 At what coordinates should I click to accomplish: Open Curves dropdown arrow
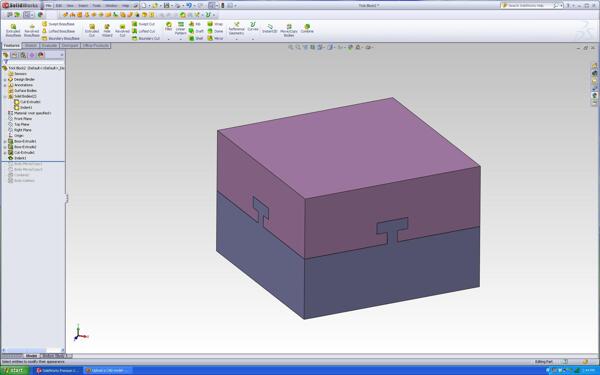pos(253,39)
